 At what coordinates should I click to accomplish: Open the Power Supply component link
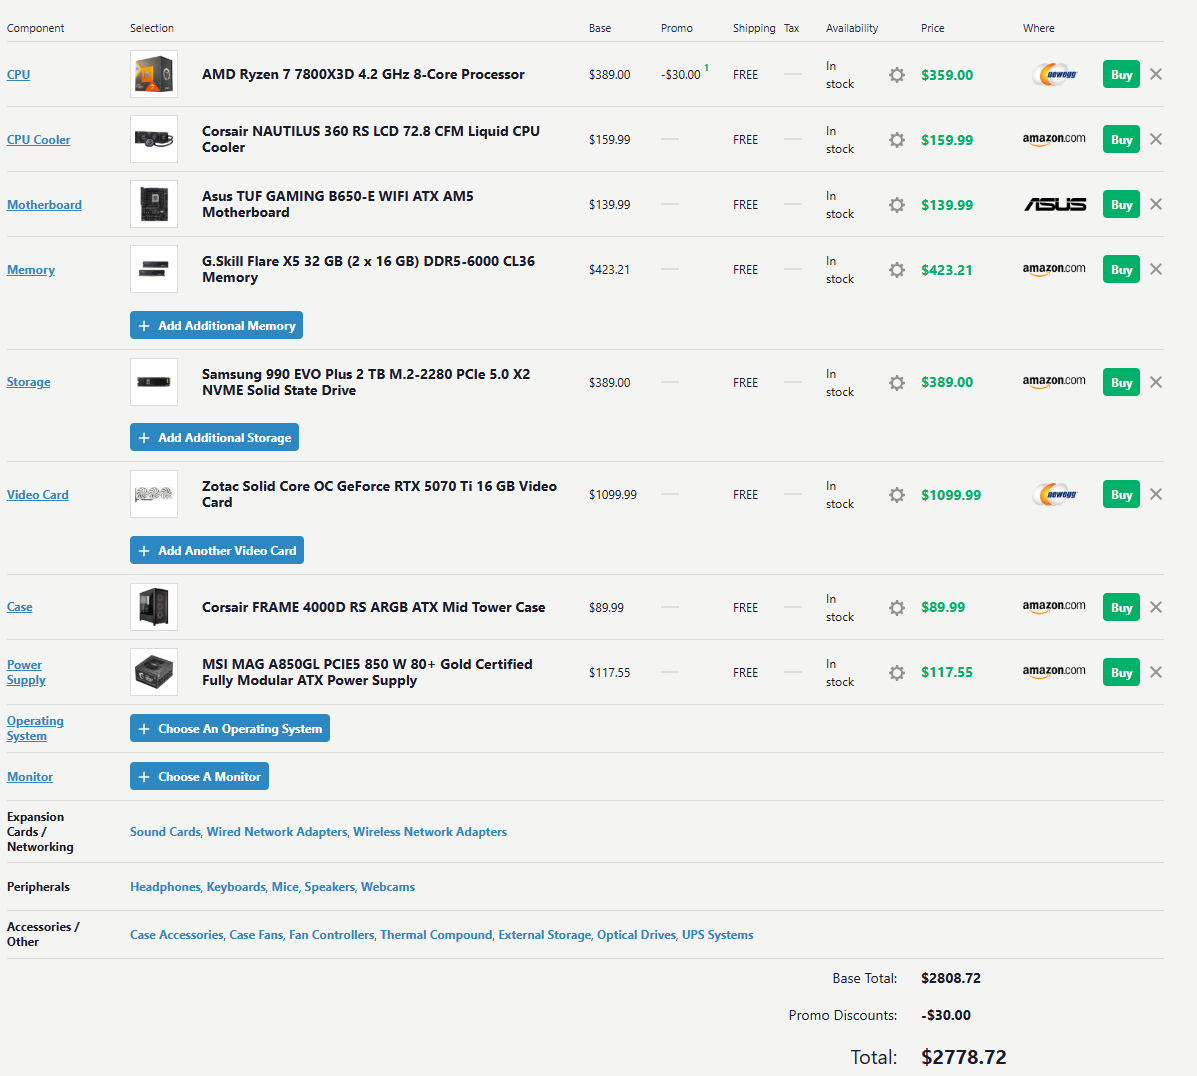[26, 673]
